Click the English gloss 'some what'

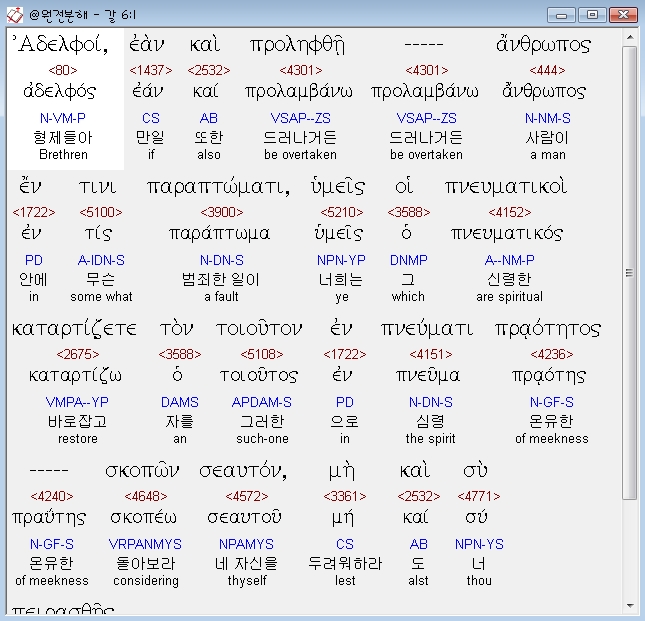[101, 297]
